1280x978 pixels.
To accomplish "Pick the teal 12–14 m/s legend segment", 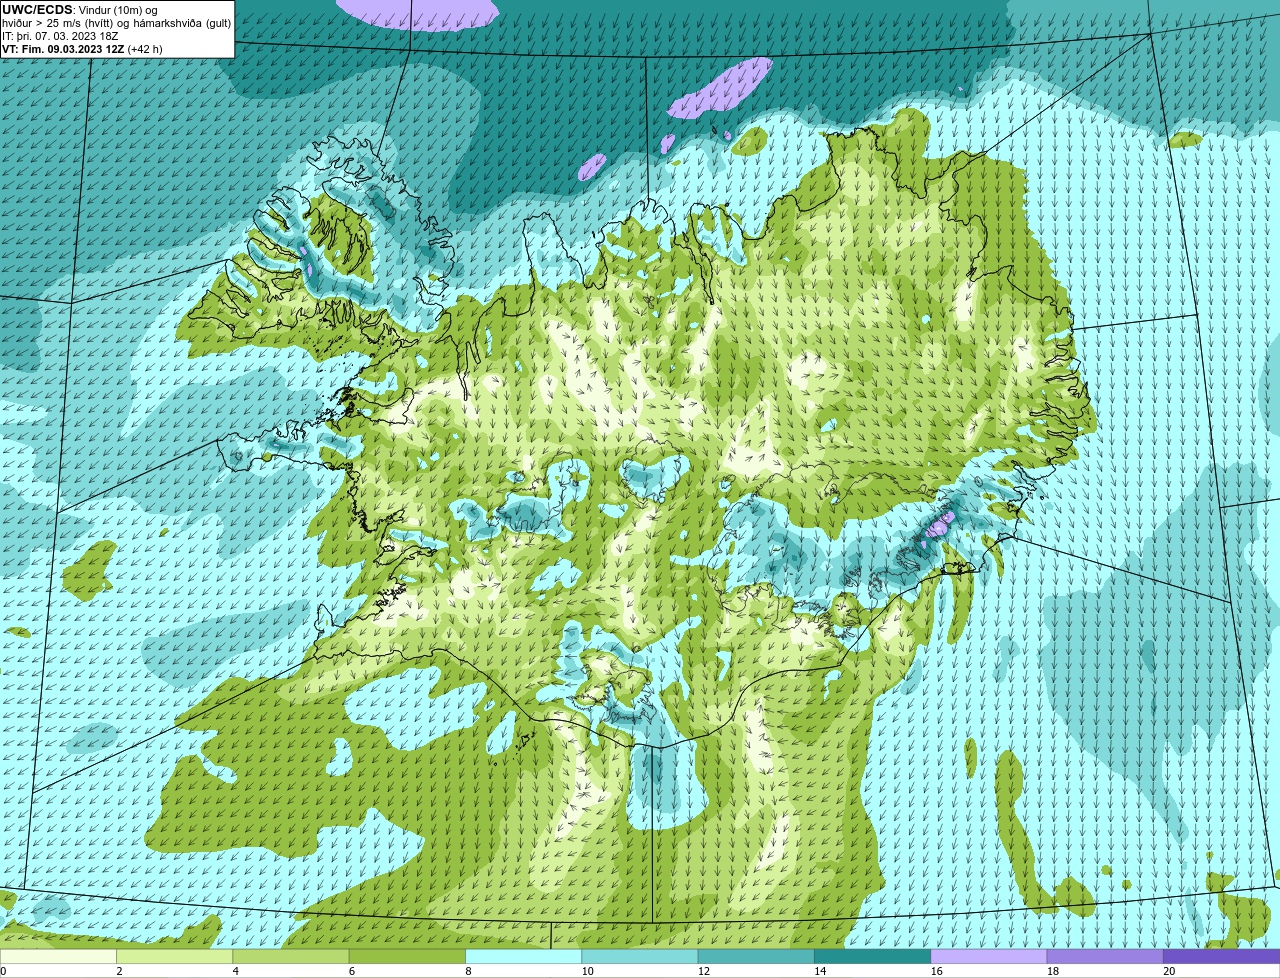I will click(x=756, y=956).
